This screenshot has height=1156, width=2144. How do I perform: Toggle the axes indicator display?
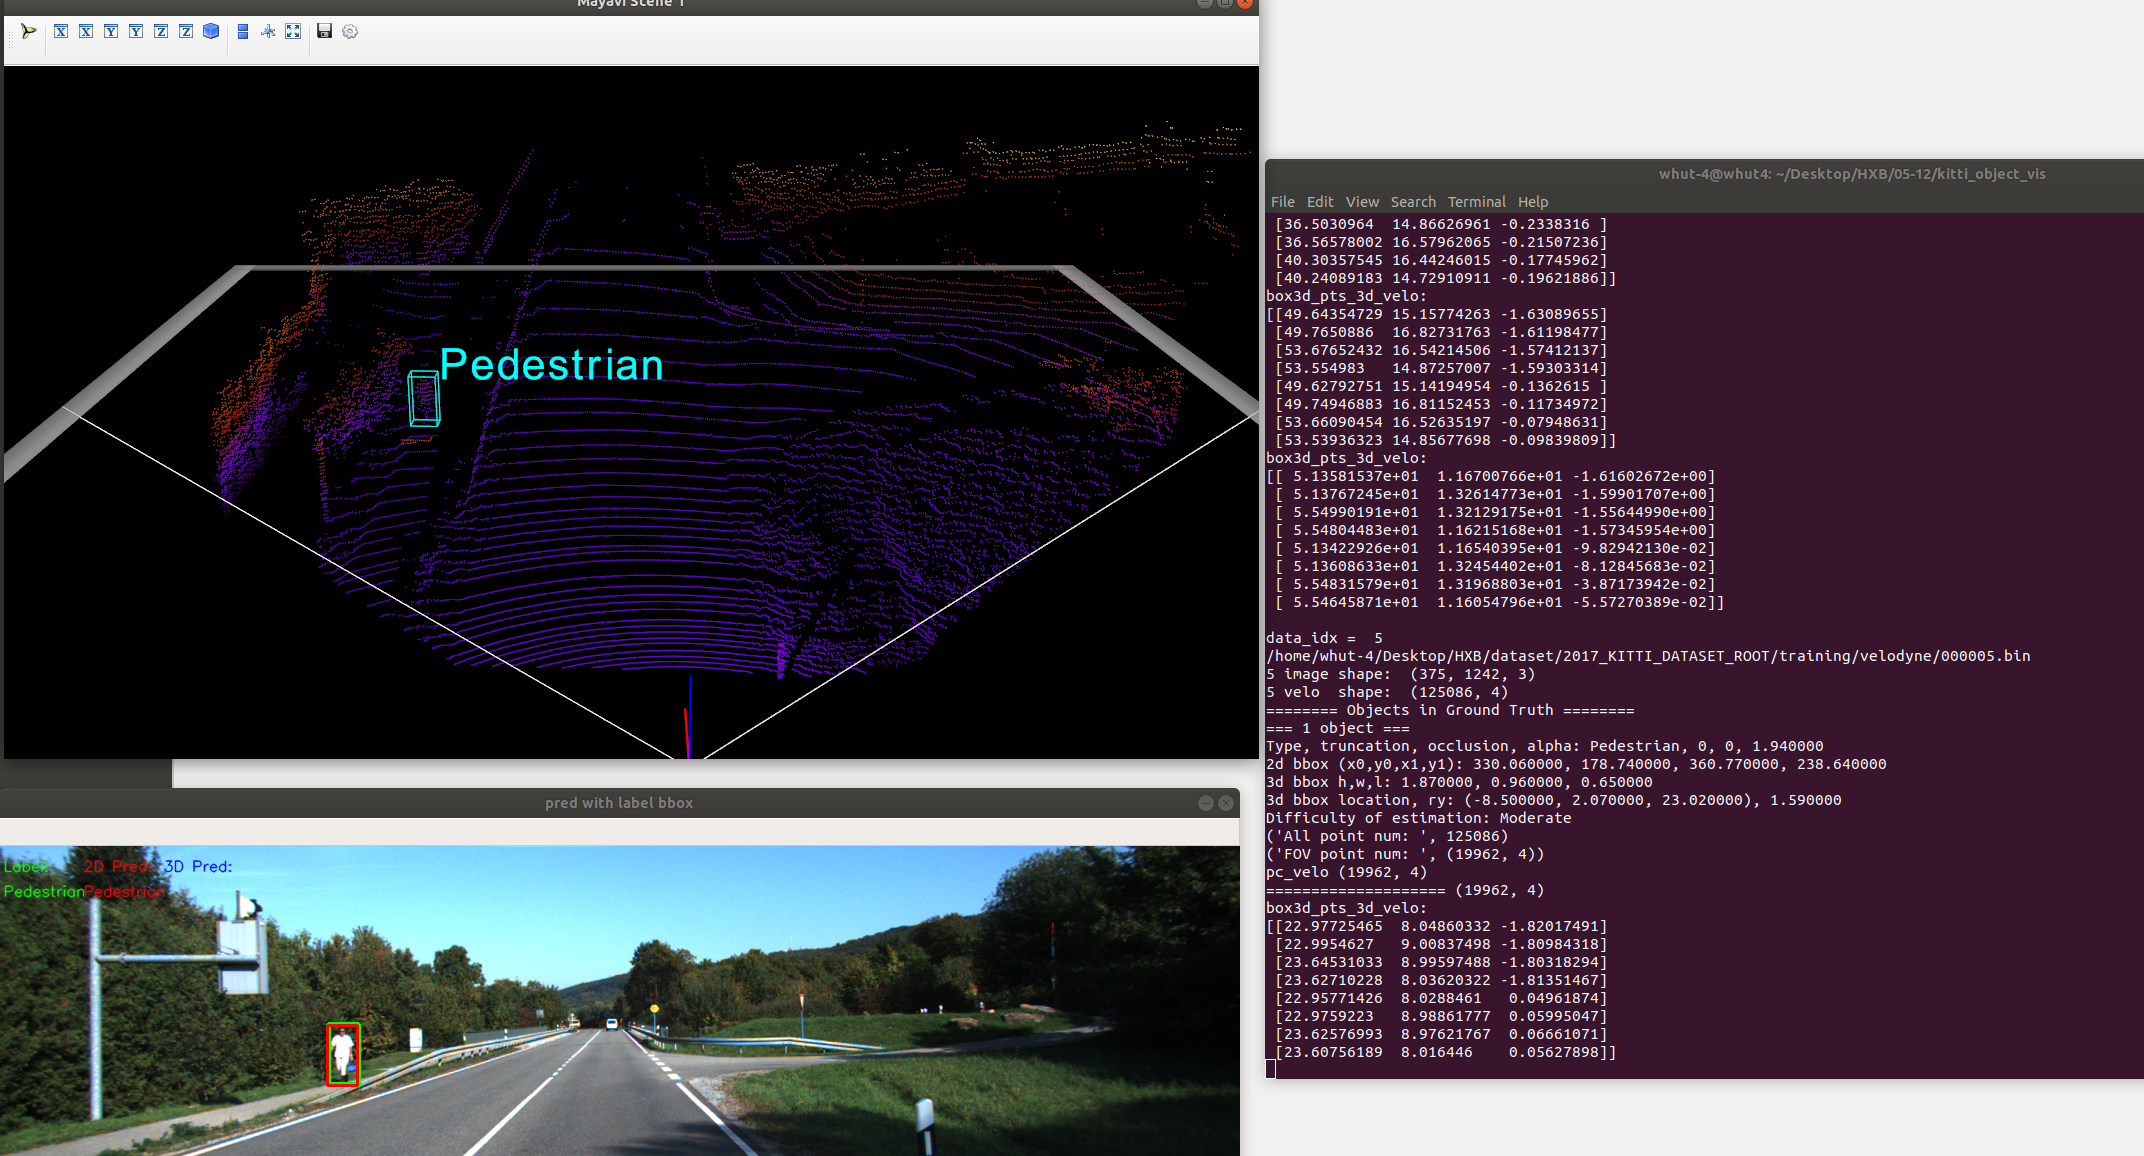[268, 32]
